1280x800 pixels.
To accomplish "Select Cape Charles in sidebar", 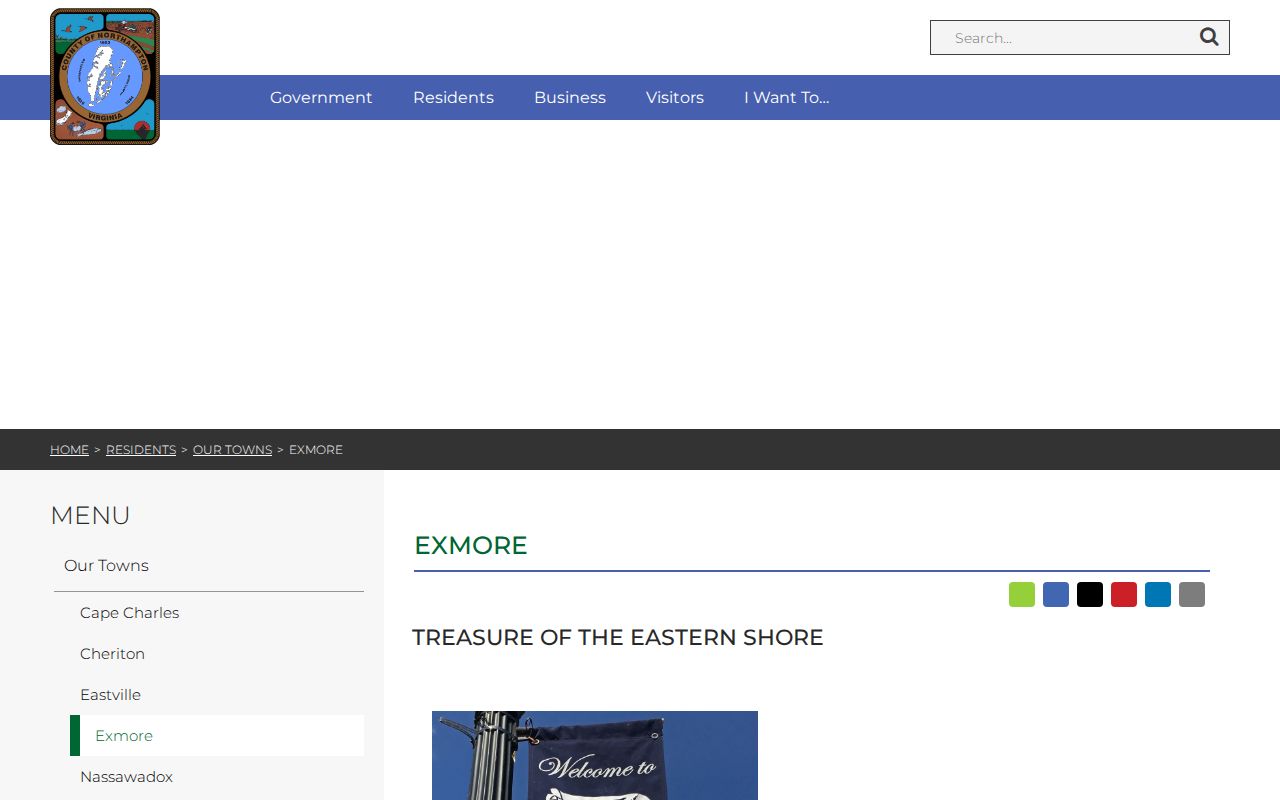I will click(217, 613).
